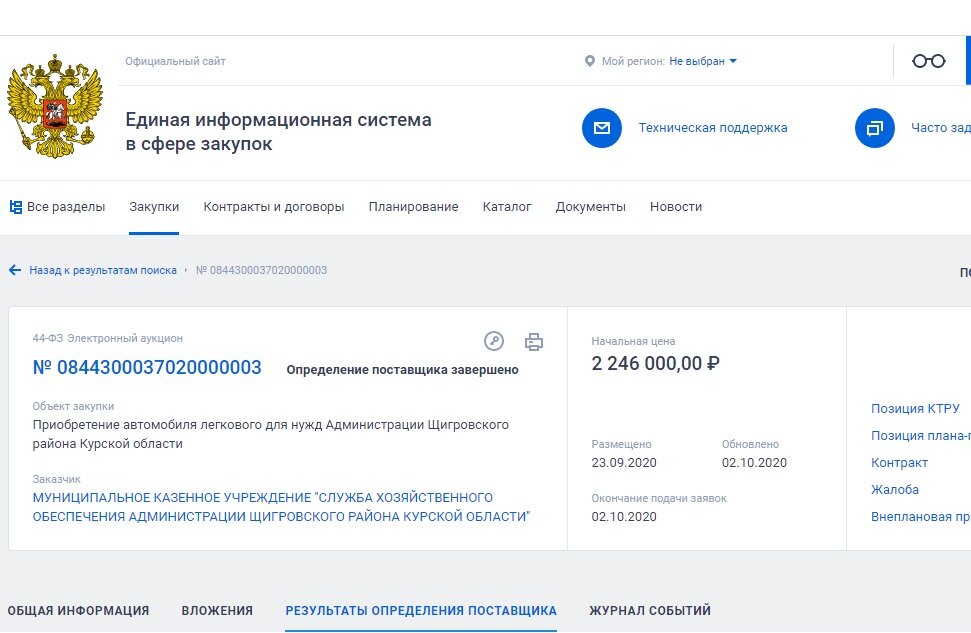Click the 44-ФЗ Электронный аукцион label

click(x=108, y=338)
